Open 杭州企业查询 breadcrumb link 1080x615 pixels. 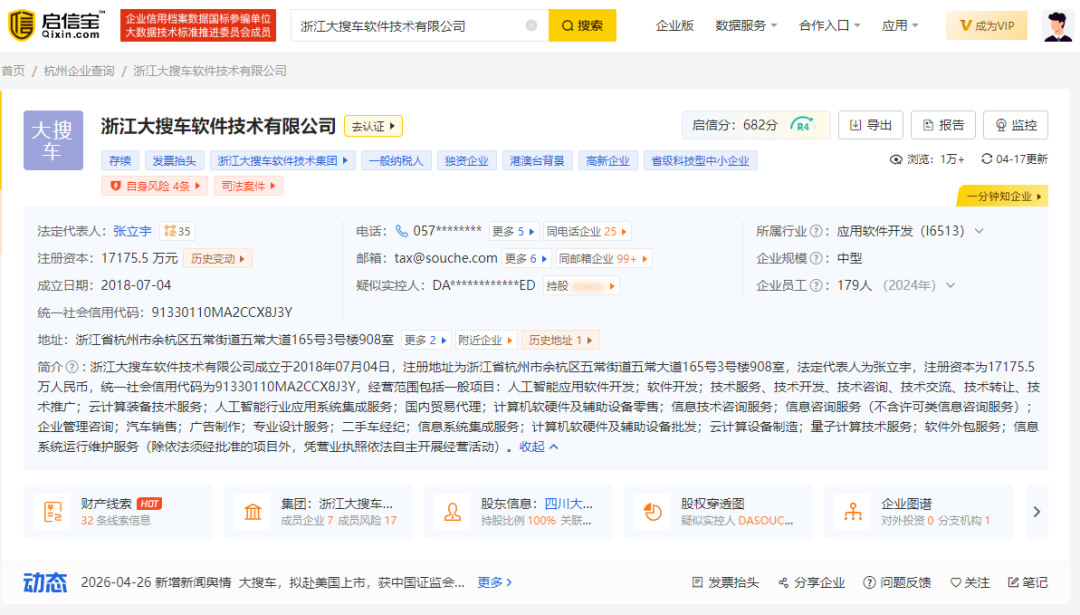(79, 71)
